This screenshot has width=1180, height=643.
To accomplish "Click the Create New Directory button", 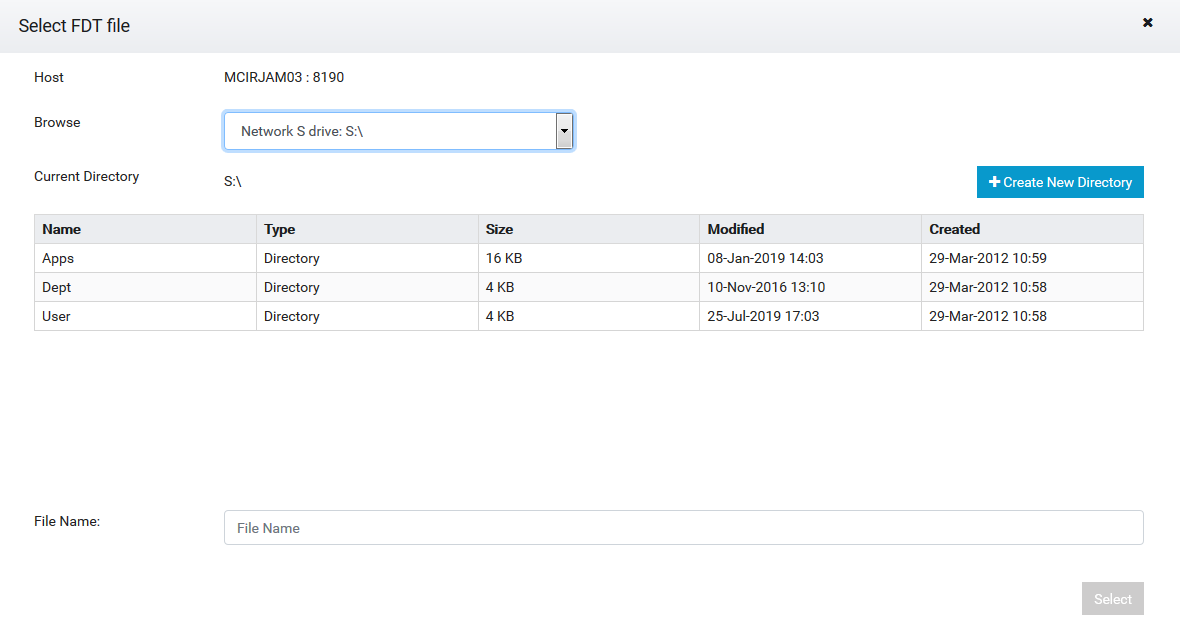I will coord(1060,181).
